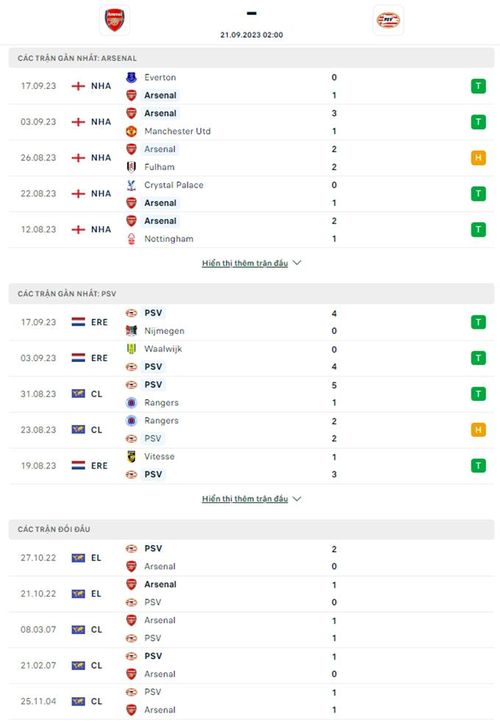
Task: Click the orange H draw badge for Arsenal-Fulham
Action: click(x=478, y=158)
